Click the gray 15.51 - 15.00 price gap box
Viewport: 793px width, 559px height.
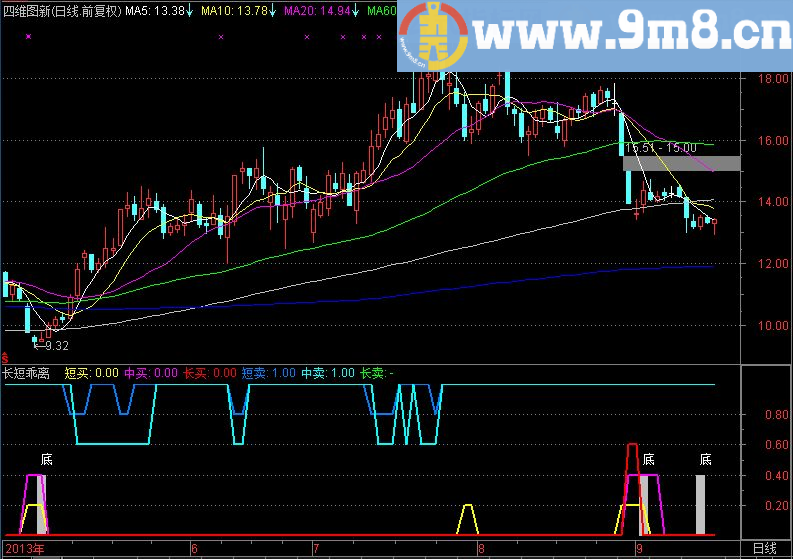(x=681, y=163)
